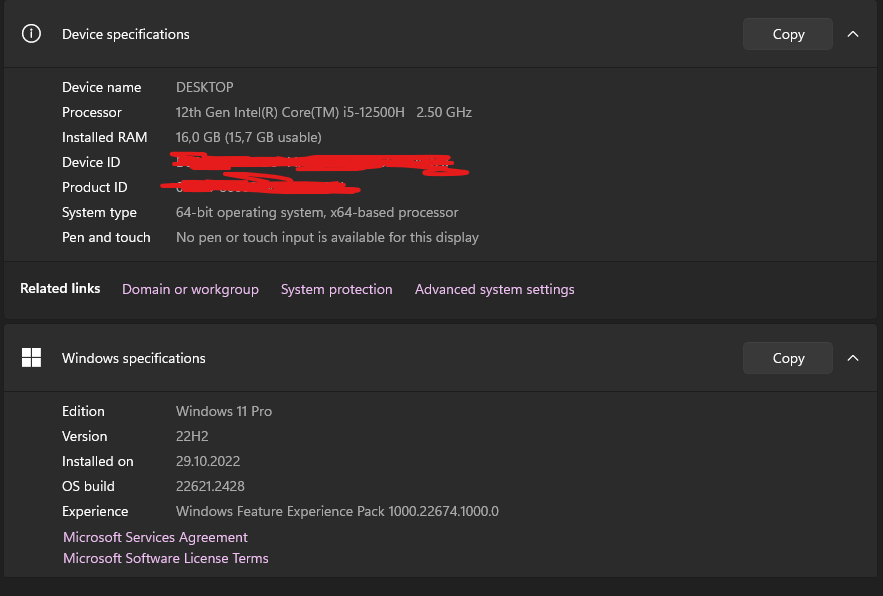Click the 22621.2428 OS build value

210,486
